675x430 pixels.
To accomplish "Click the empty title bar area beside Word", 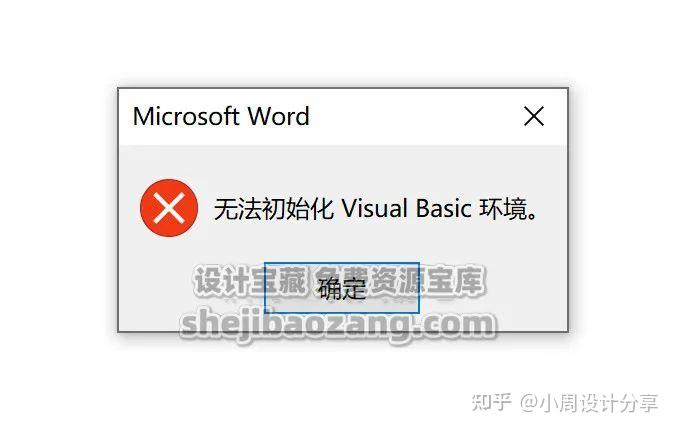I will pos(413,116).
